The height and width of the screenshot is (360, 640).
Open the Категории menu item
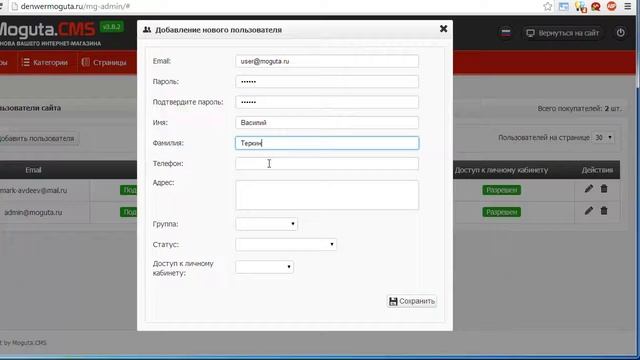[x=45, y=62]
